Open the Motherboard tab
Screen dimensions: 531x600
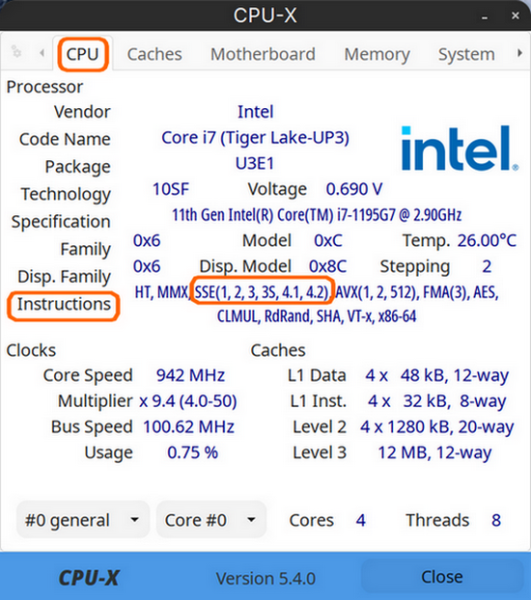(263, 54)
